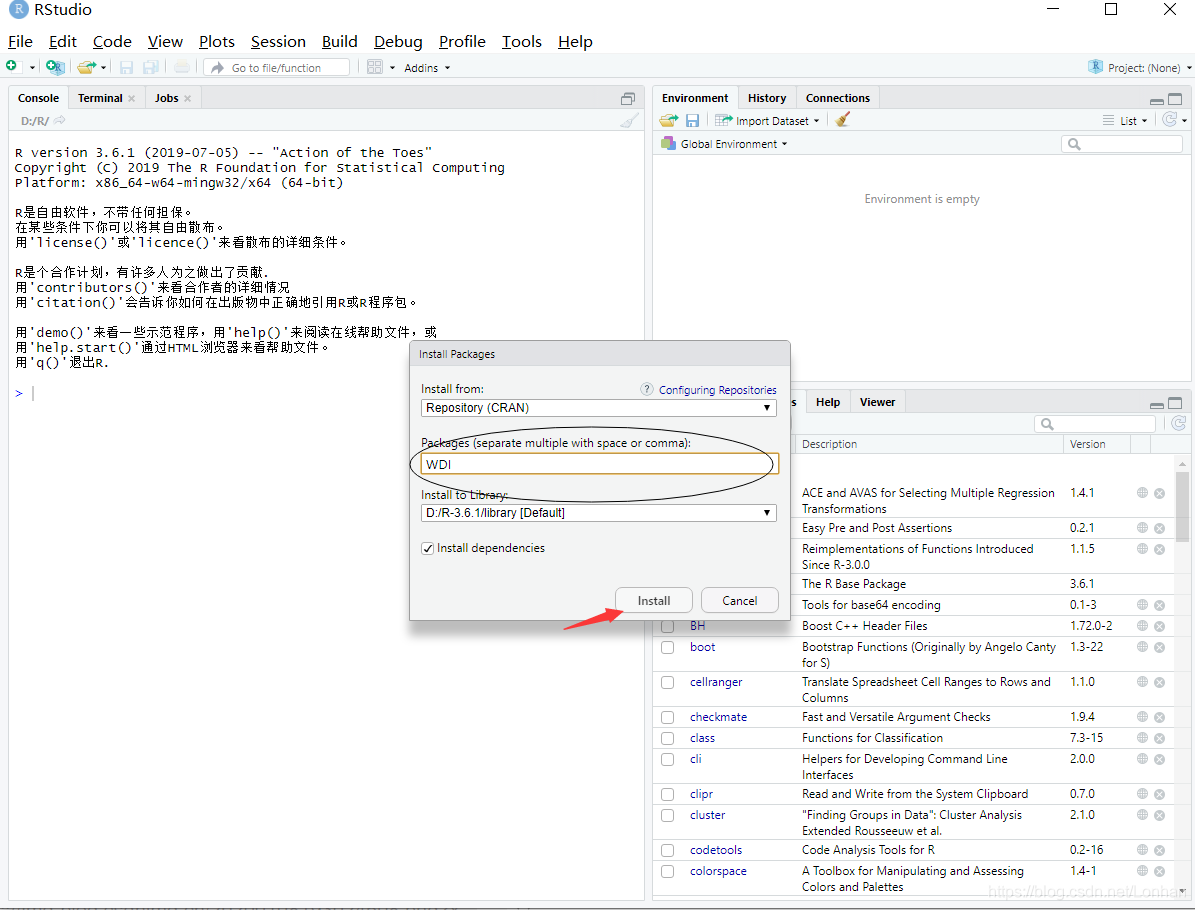Check the BH package checkbox
Screen dimensions: 1195x910
point(668,626)
